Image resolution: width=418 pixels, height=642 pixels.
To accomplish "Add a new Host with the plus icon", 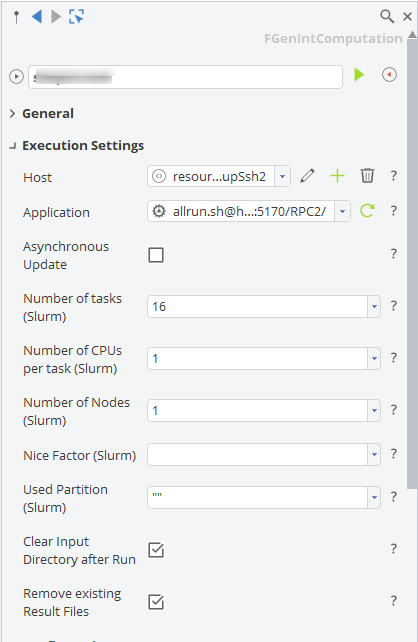I will [337, 176].
